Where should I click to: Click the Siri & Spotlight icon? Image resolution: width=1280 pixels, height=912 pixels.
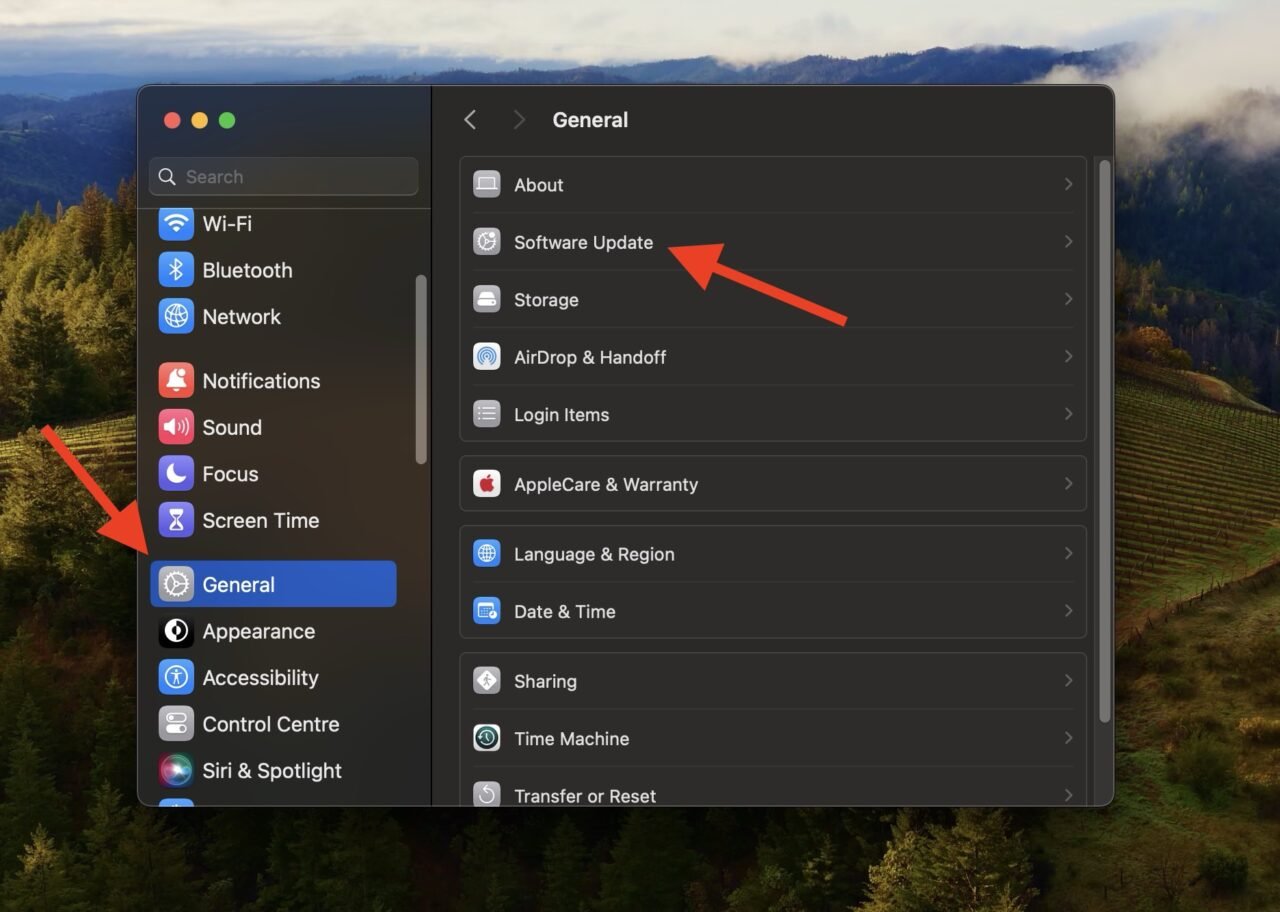tap(176, 771)
